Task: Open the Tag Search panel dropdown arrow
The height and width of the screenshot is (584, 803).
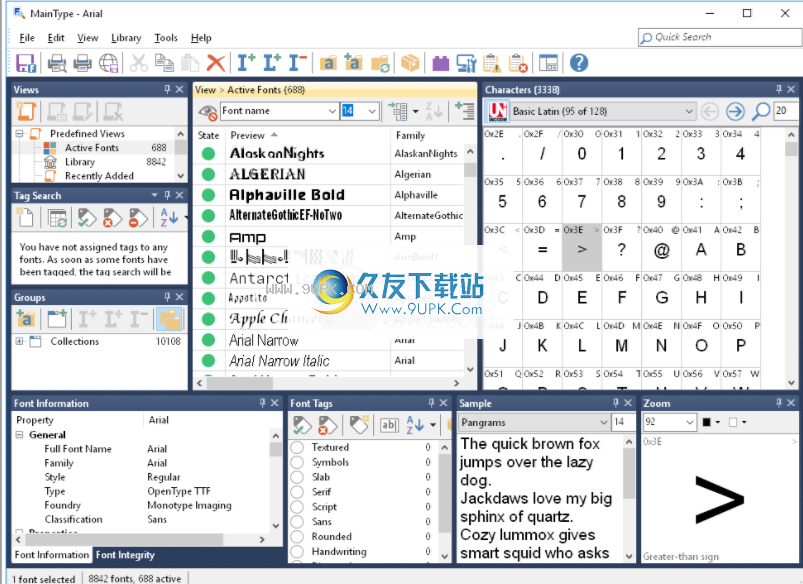Action: coord(154,195)
